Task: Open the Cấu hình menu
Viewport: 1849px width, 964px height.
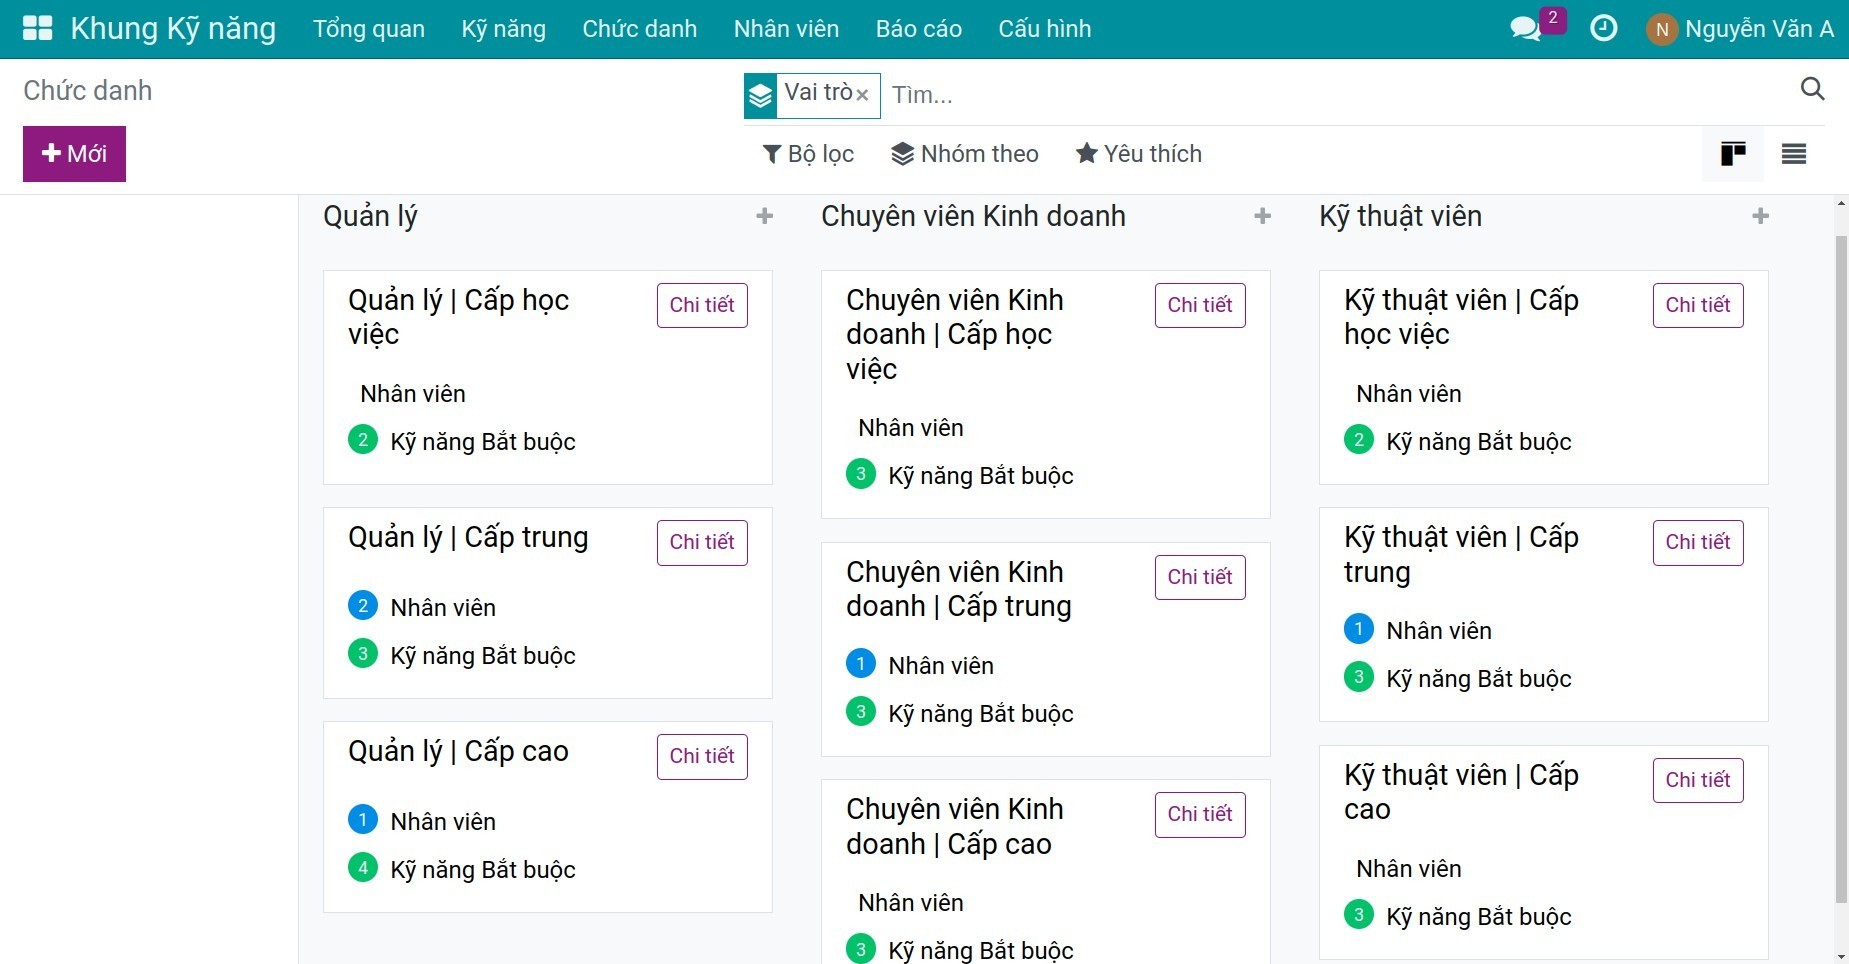Action: [x=1045, y=29]
